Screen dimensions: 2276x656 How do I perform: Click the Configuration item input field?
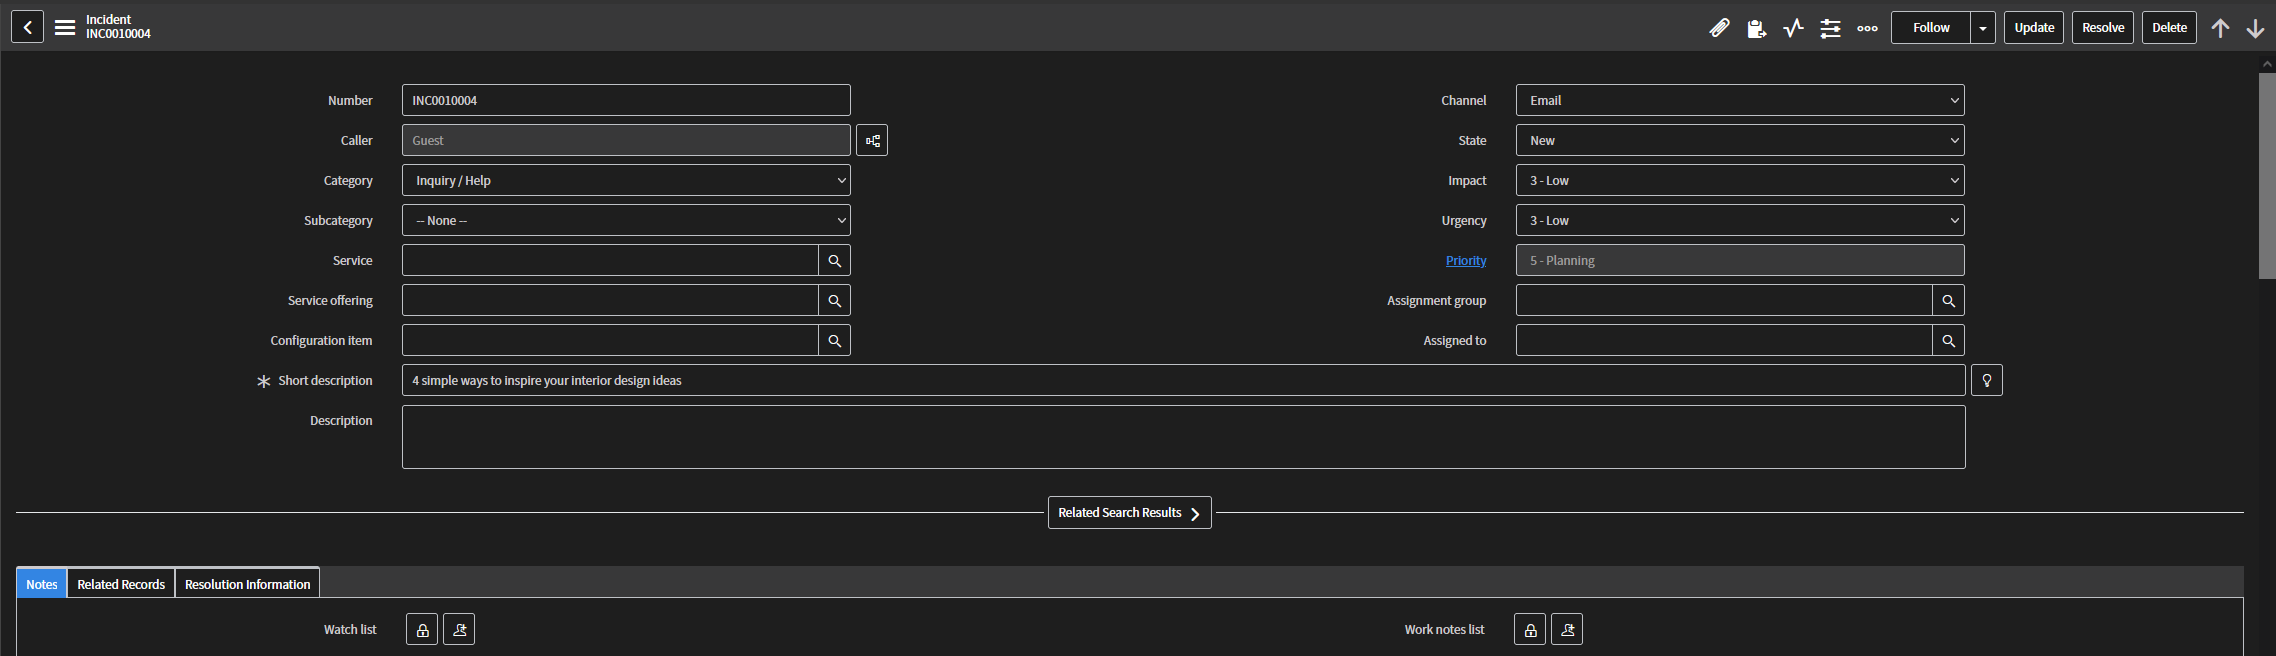click(610, 340)
